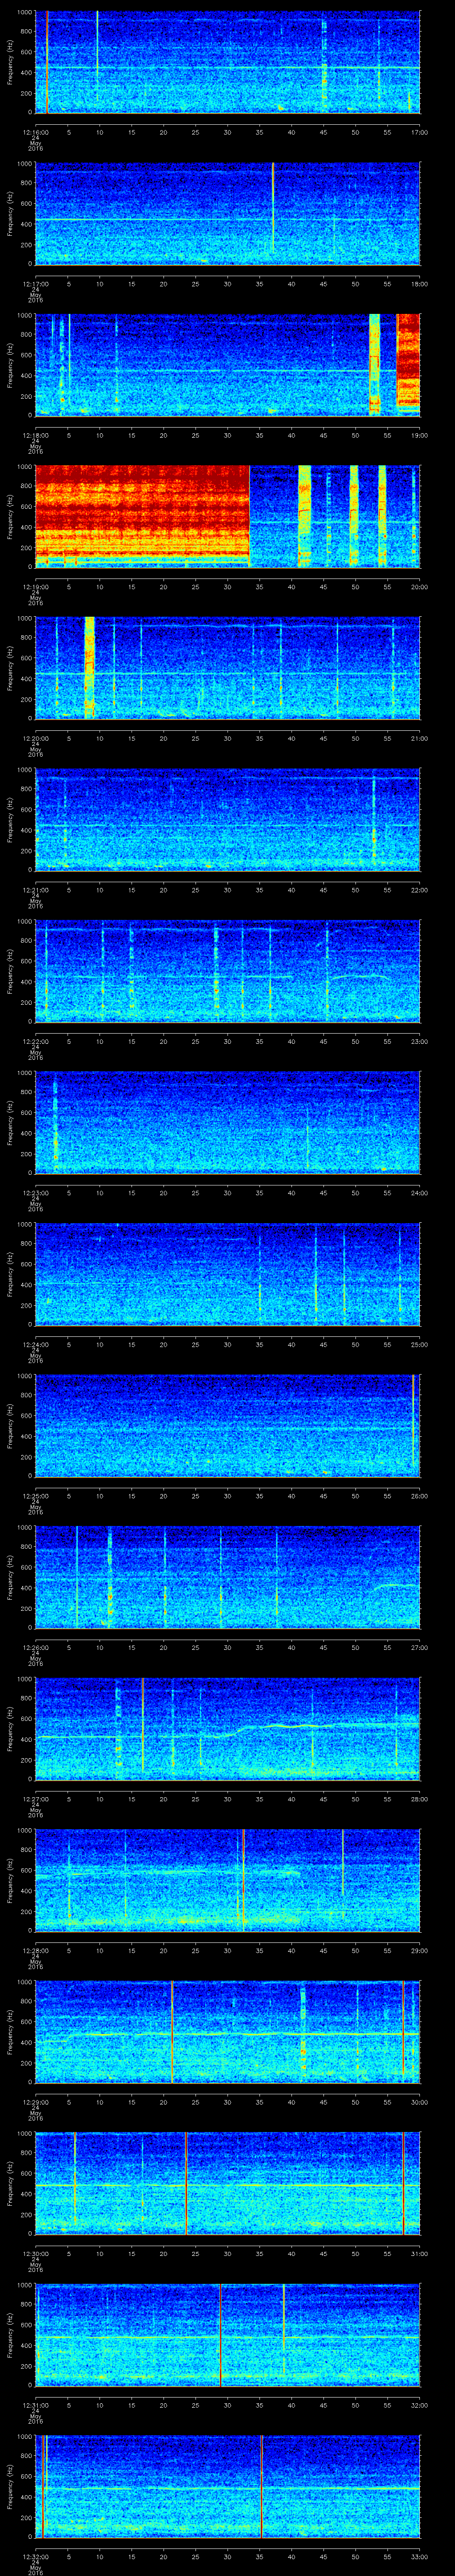Click the large red noise block in 12:19:00 spectrogram
Screen dimensions: 455x2576
[x=142, y=516]
